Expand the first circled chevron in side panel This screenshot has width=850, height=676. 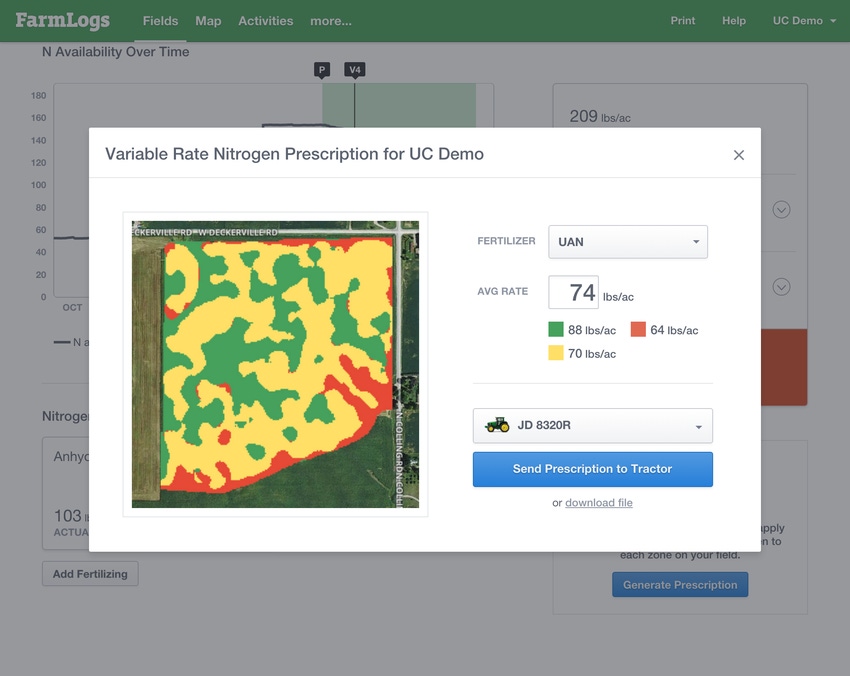(x=781, y=210)
